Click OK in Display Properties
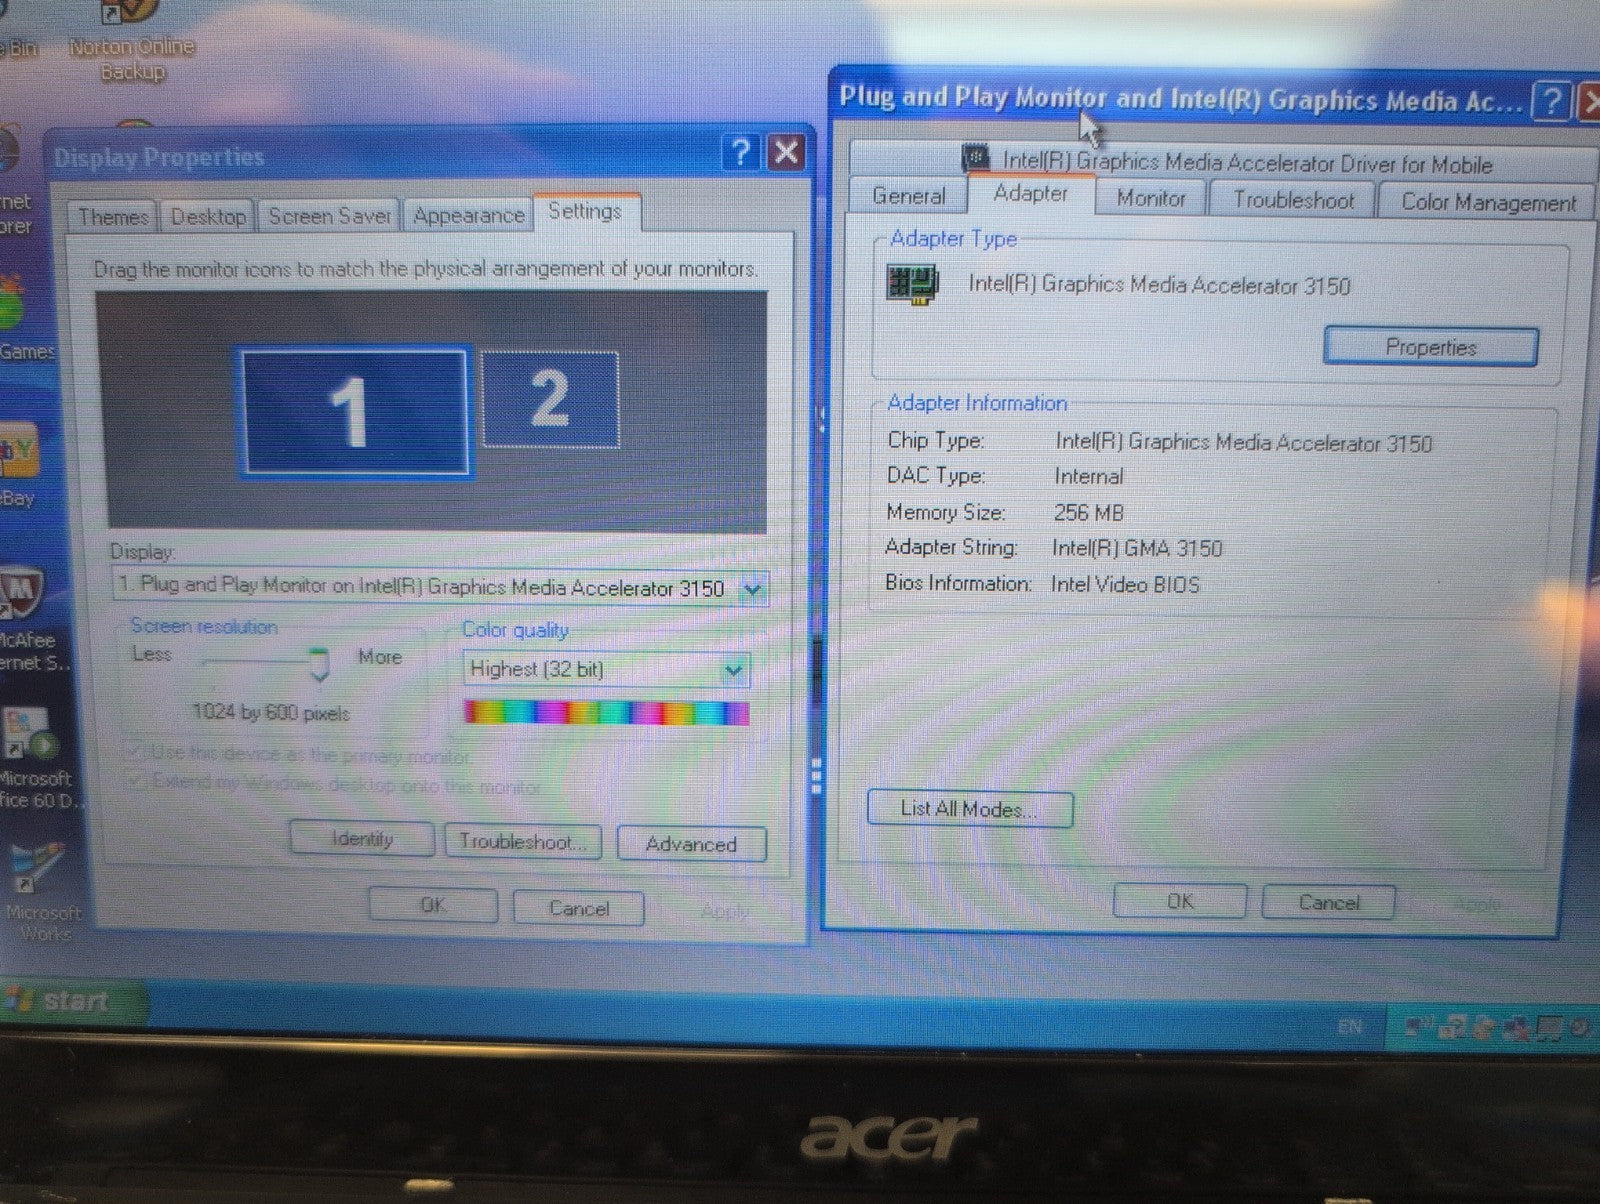The width and height of the screenshot is (1600, 1204). (x=432, y=905)
